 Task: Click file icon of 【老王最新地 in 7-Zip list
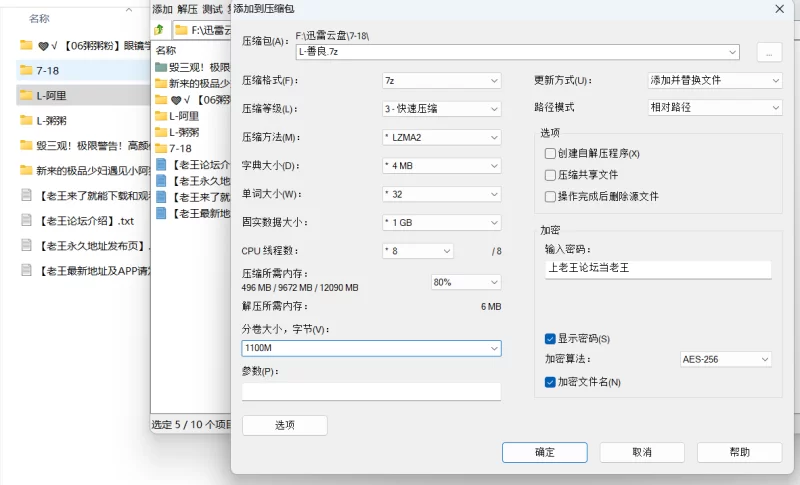pyautogui.click(x=161, y=213)
